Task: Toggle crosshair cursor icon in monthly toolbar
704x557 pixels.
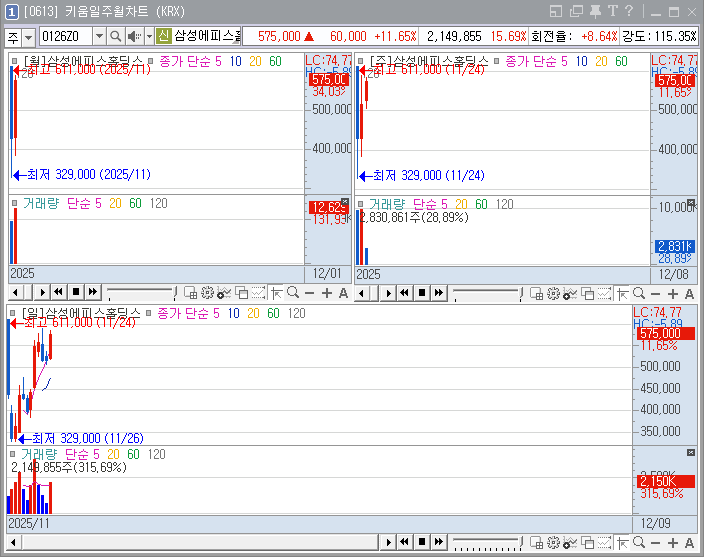Action: [277, 293]
